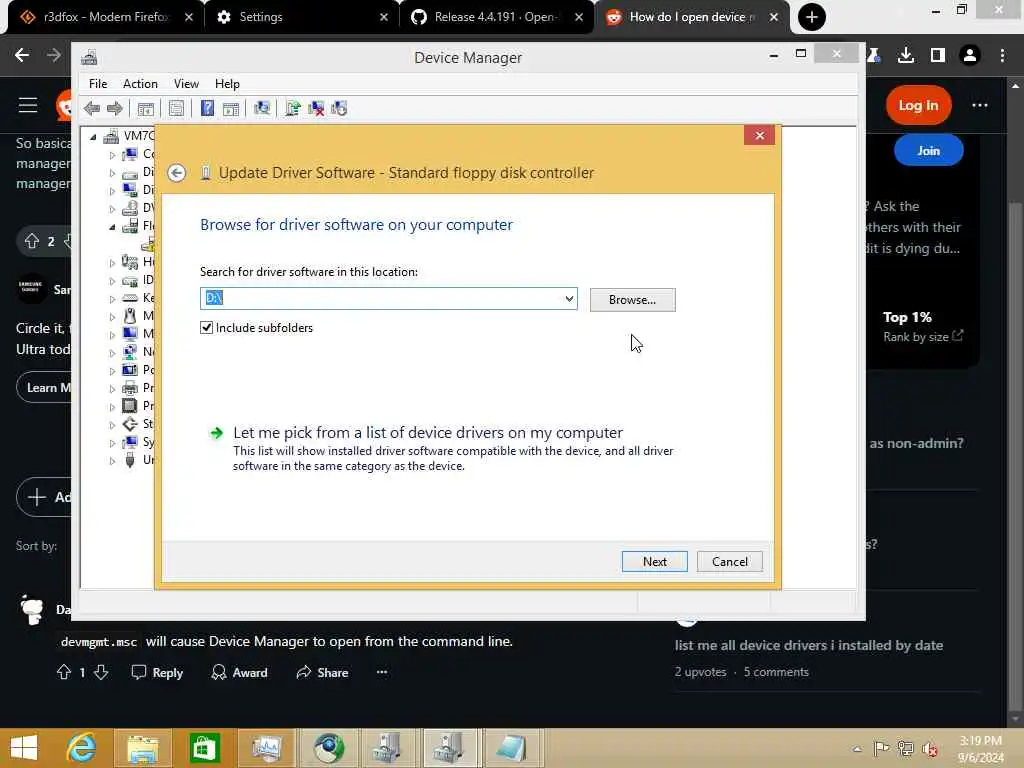
Task: Collapse the VM computer root tree node
Action: click(93, 136)
